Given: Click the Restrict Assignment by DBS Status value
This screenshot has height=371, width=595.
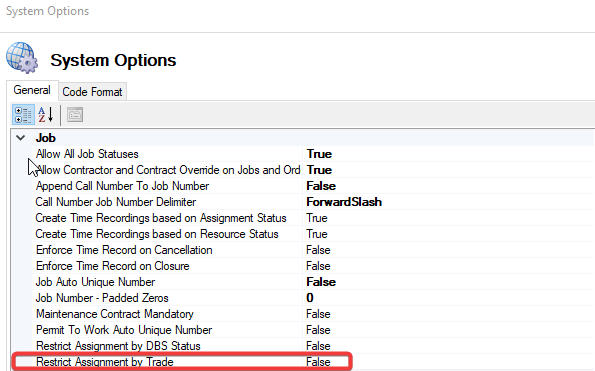Looking at the screenshot, I should point(318,346).
